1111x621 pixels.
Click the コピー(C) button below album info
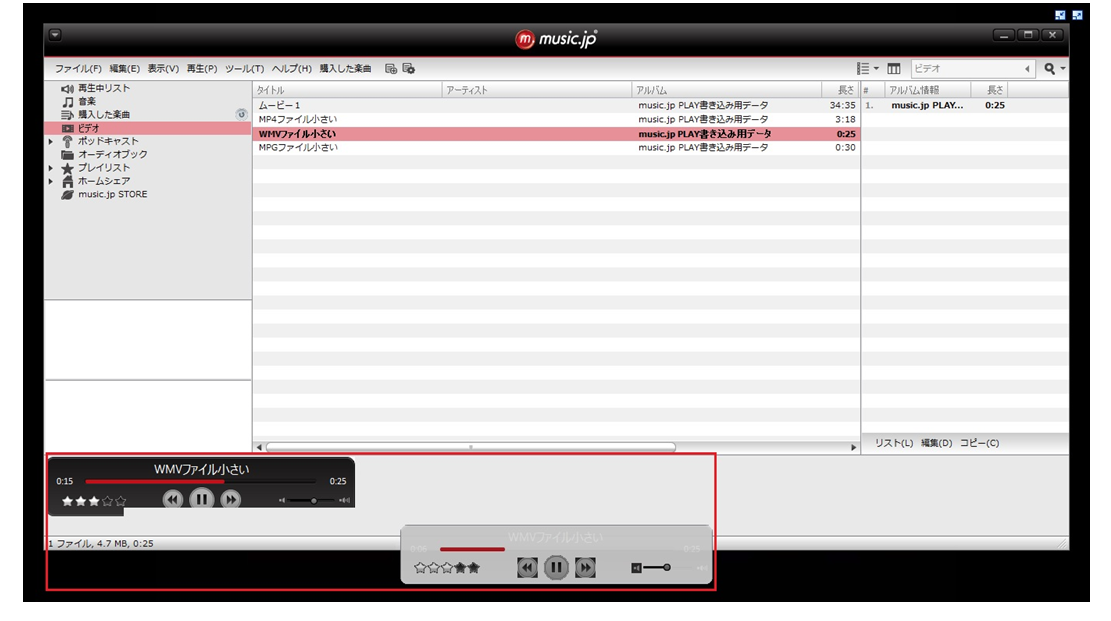coord(979,443)
